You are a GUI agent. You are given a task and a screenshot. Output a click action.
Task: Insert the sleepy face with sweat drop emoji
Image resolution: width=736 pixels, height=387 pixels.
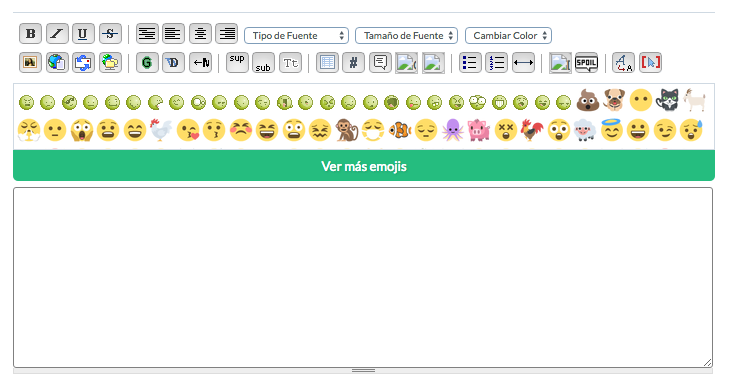(x=691, y=130)
